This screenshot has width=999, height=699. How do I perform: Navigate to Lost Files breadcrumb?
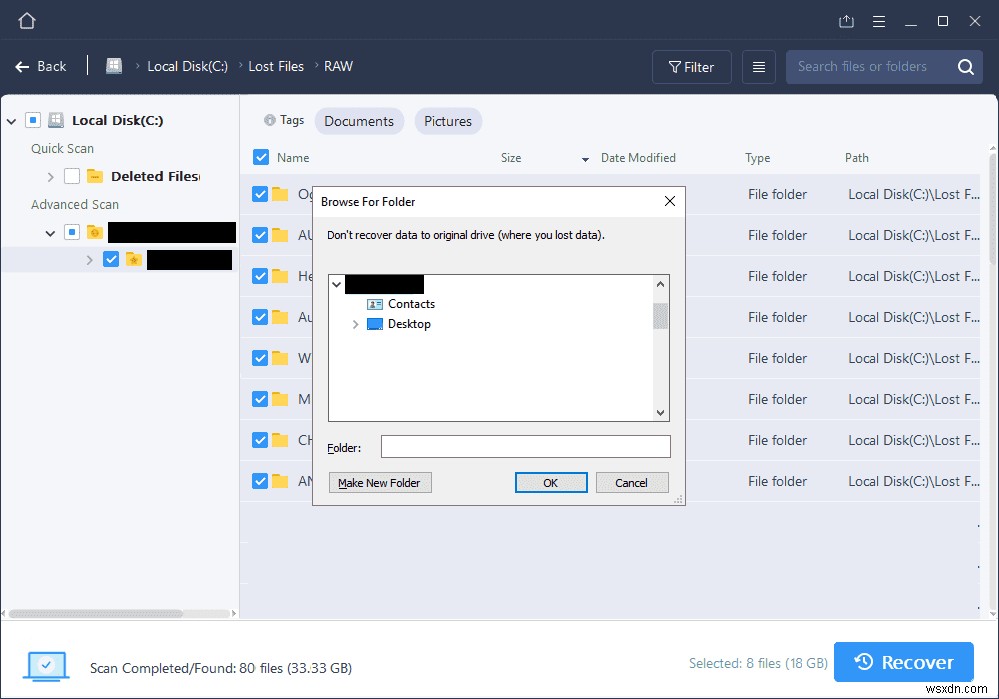tap(276, 66)
